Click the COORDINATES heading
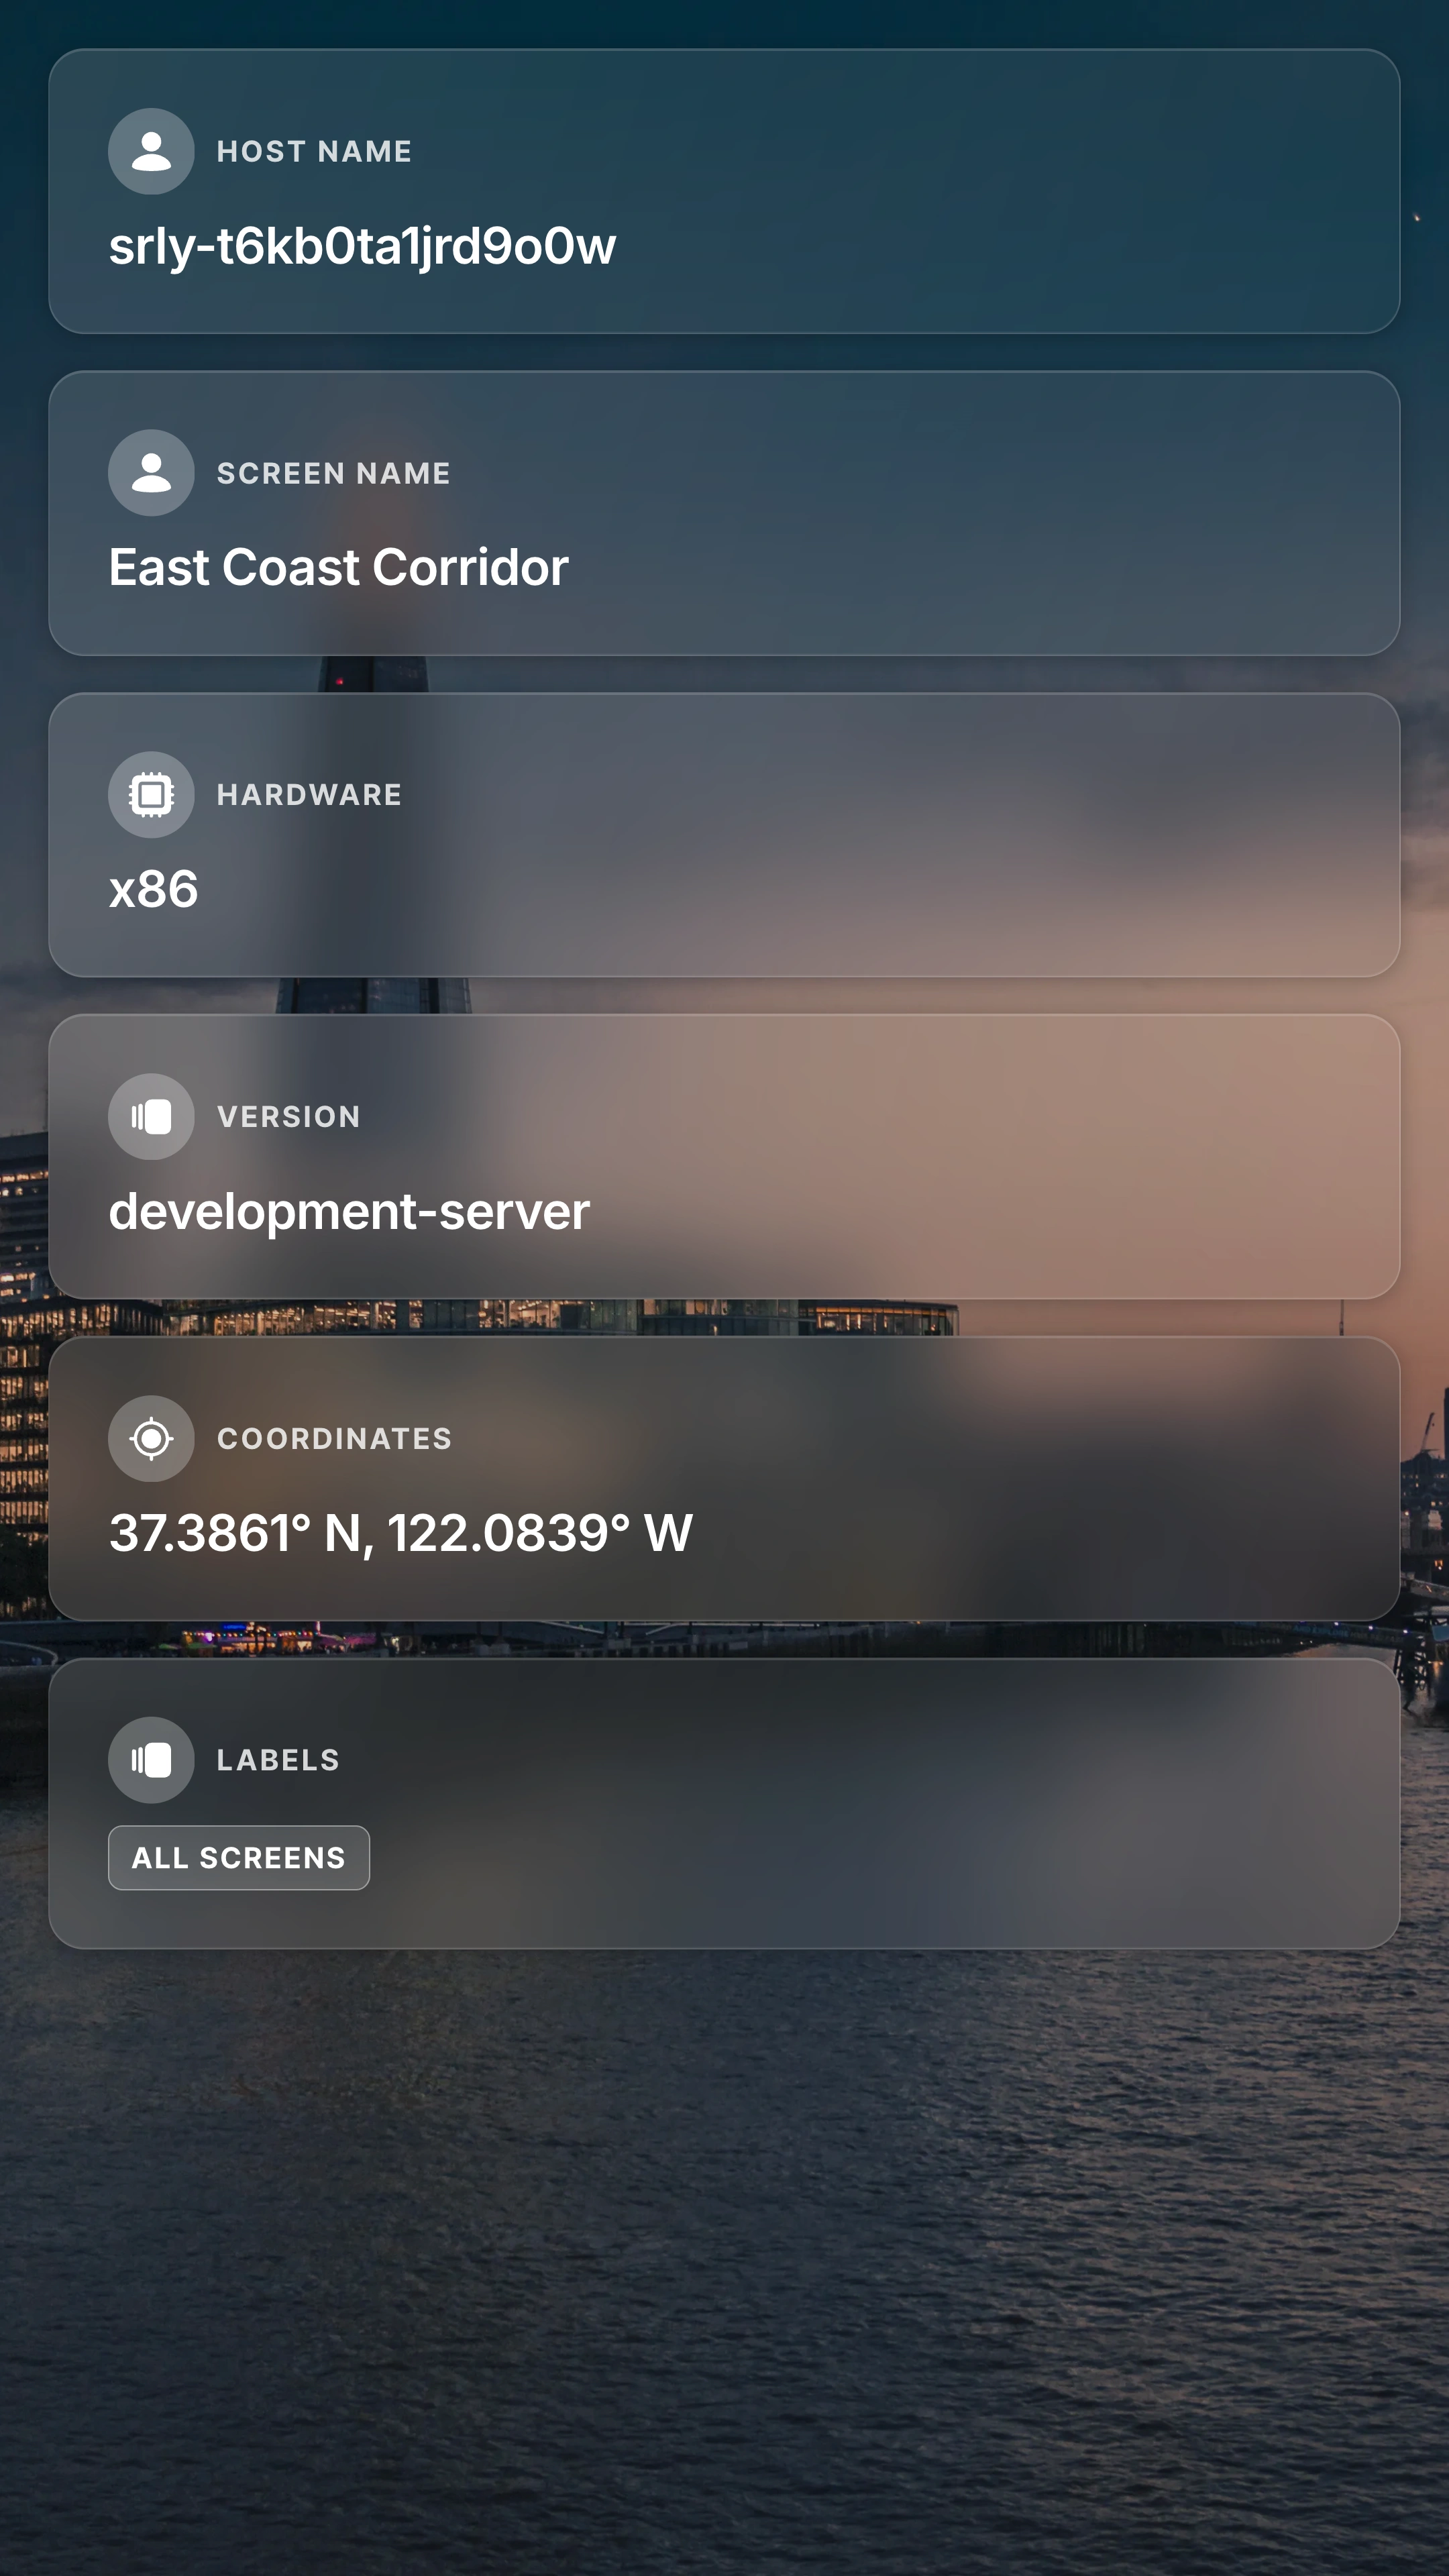The image size is (1449, 2576). (x=334, y=1439)
